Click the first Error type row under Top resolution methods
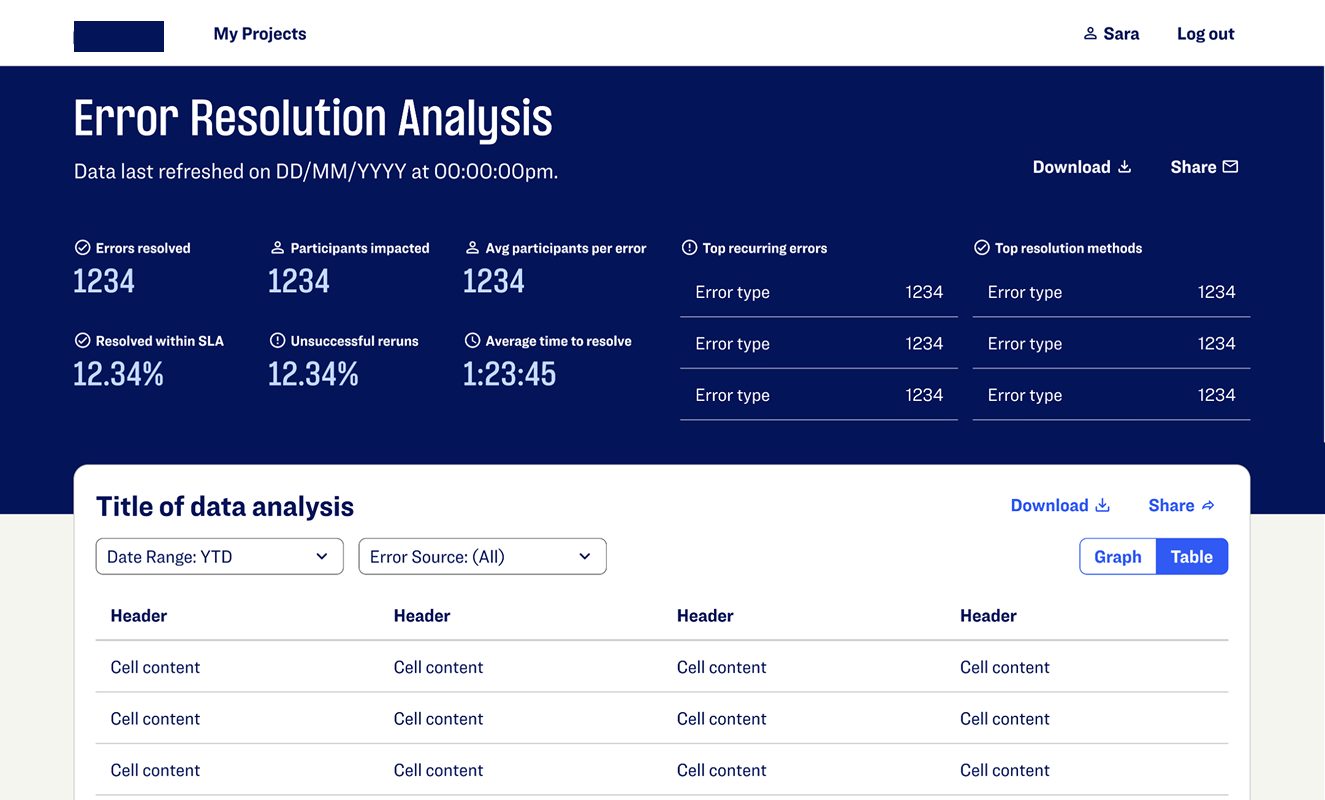This screenshot has width=1325, height=800. [x=1111, y=292]
